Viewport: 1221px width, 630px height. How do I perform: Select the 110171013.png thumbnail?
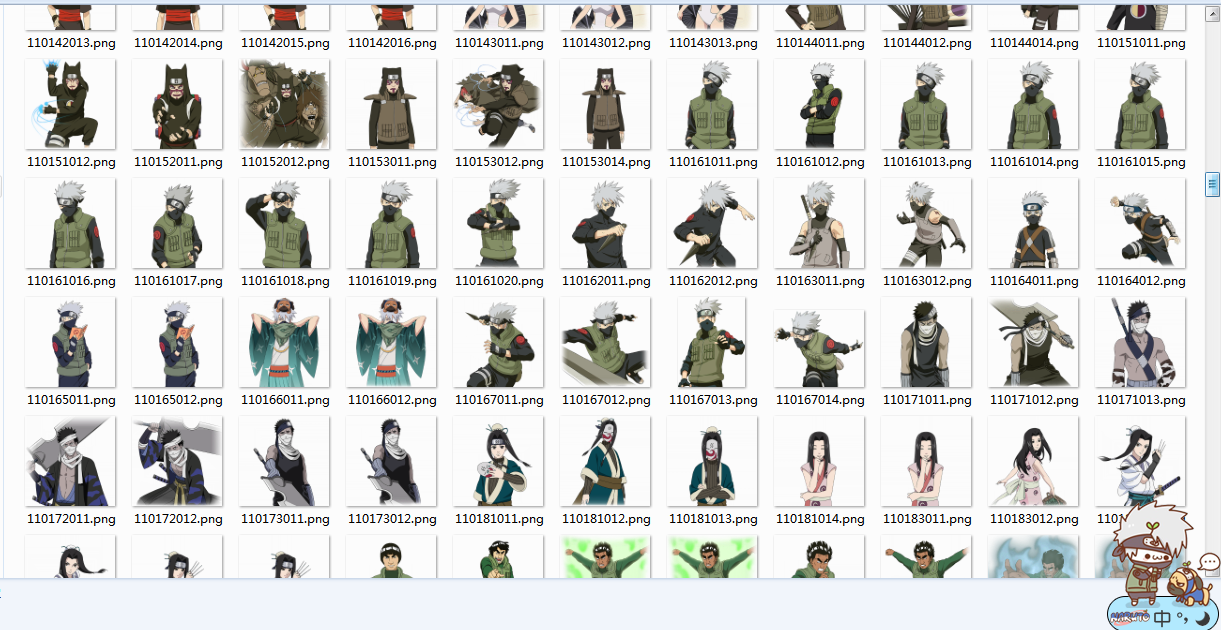(1140, 343)
